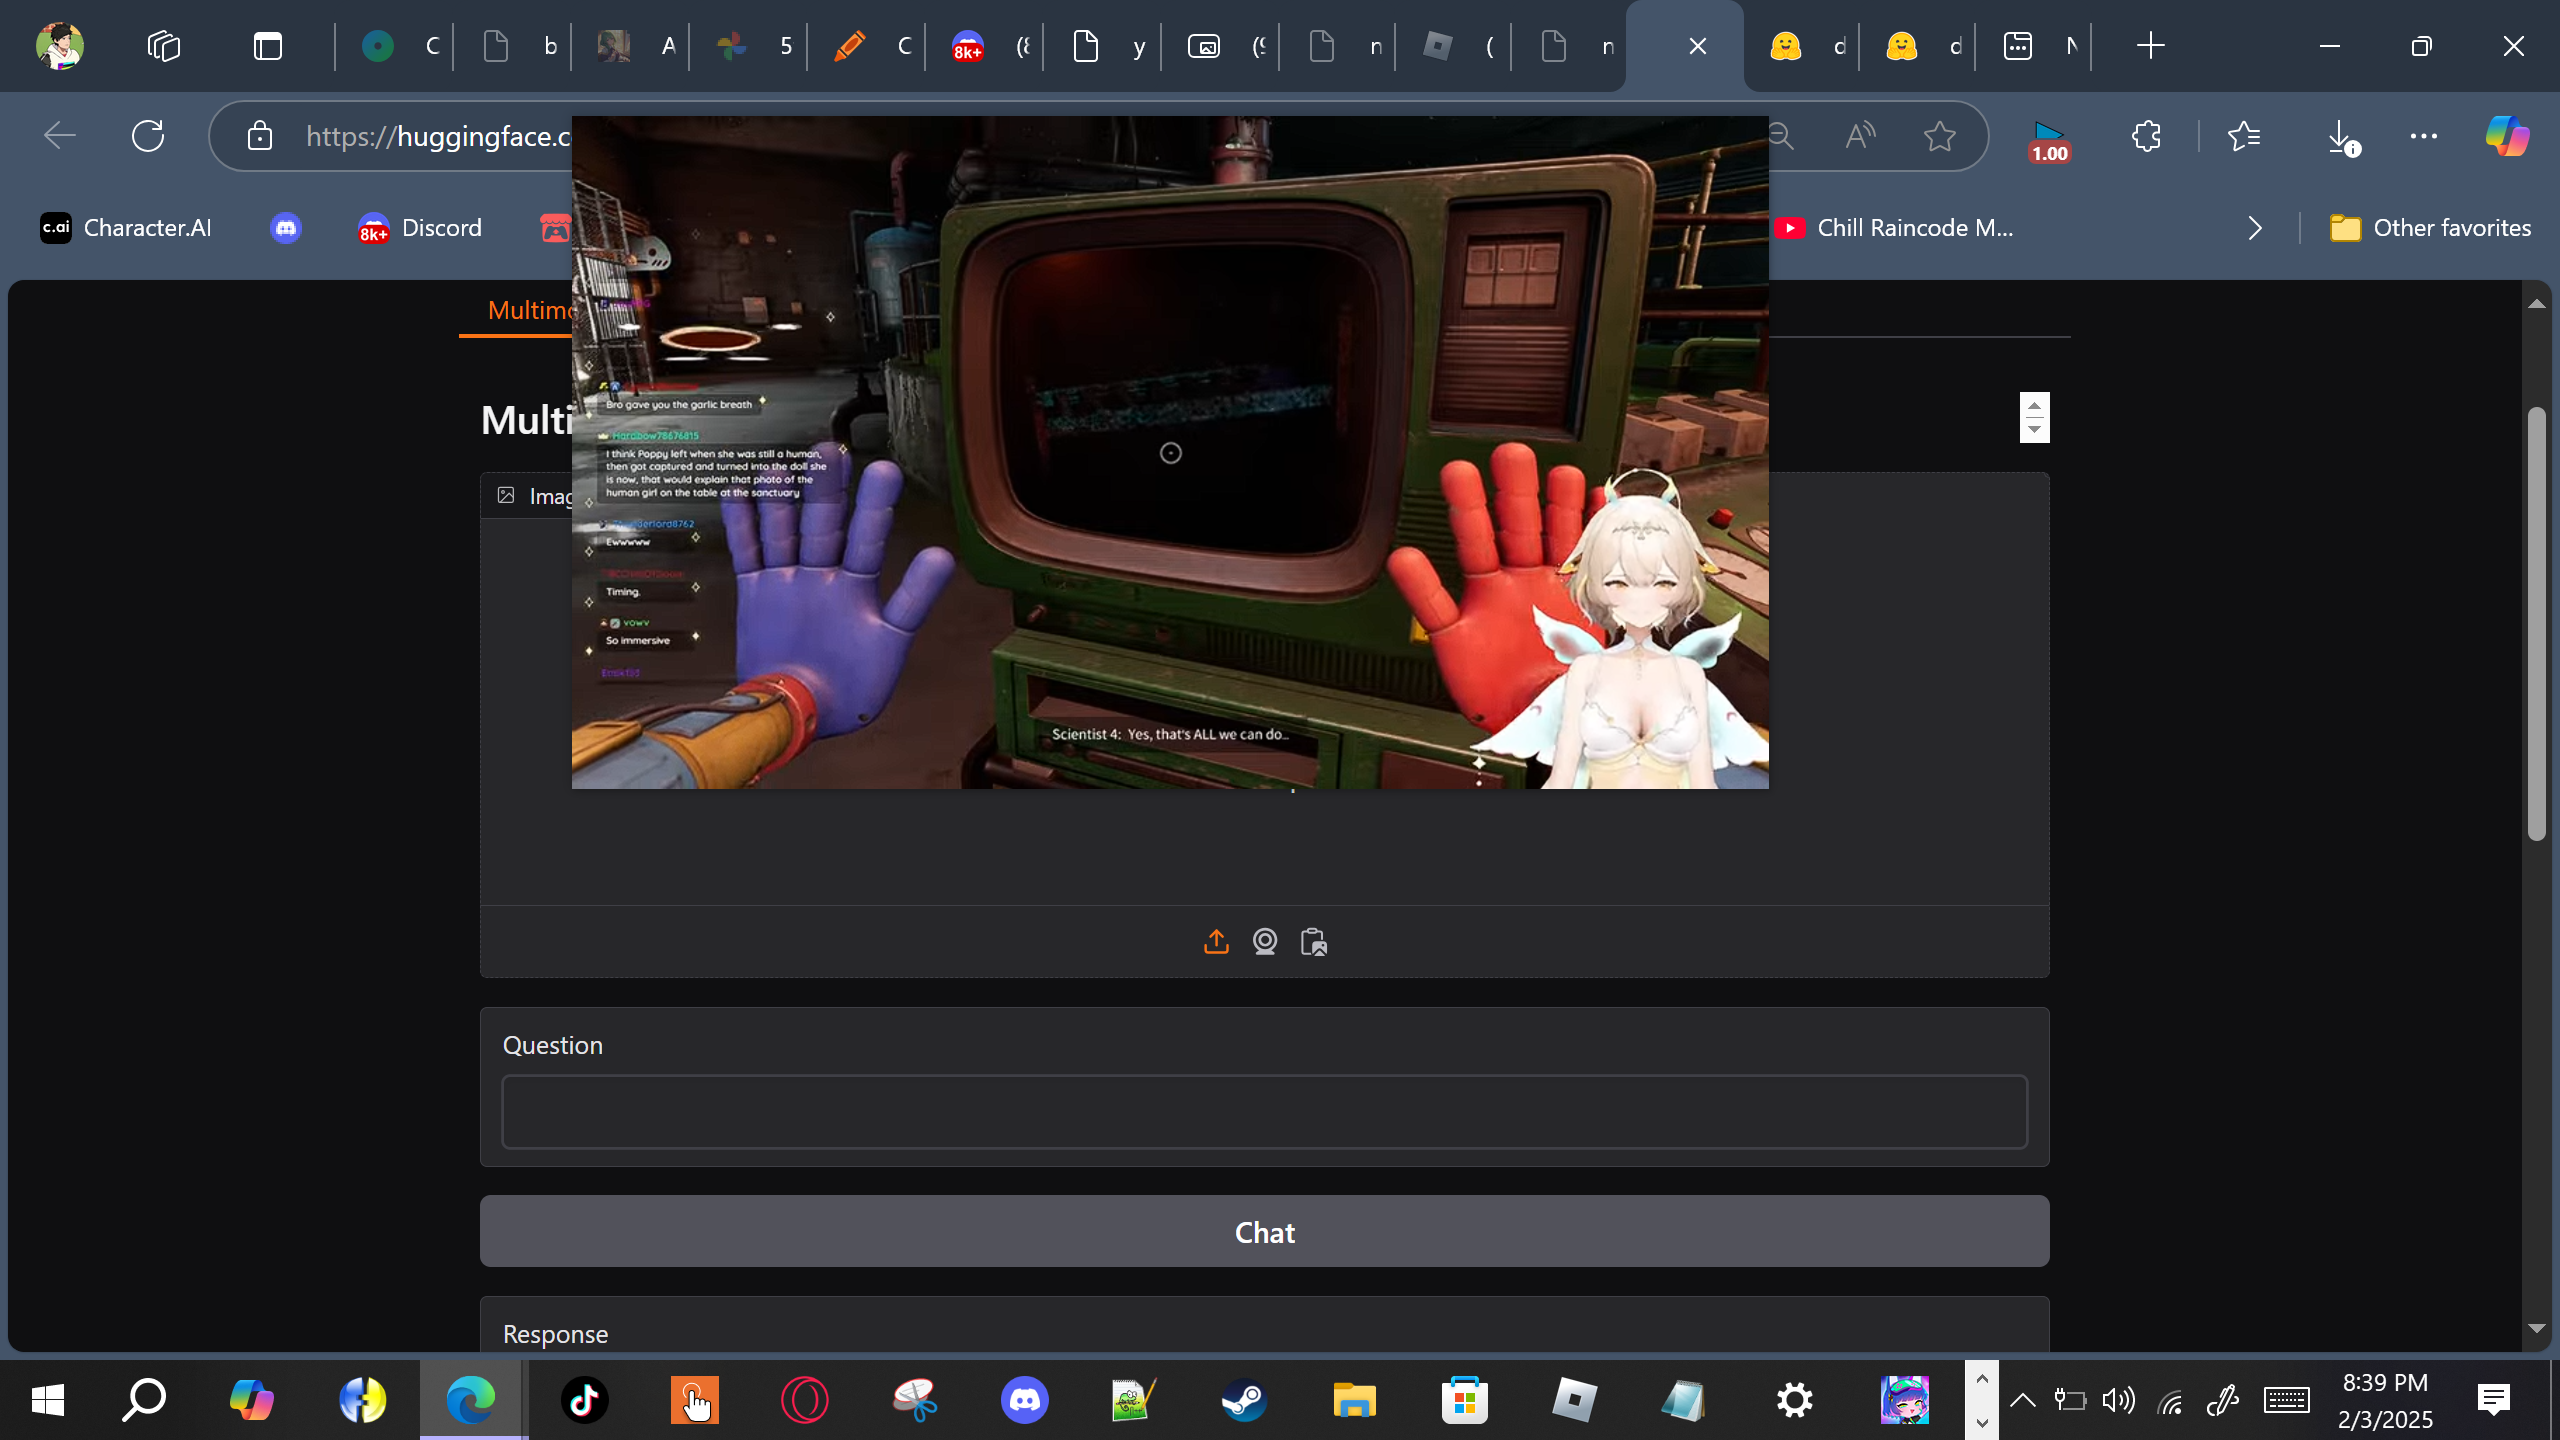
Task: Paste image from clipboard icon
Action: point(1314,942)
